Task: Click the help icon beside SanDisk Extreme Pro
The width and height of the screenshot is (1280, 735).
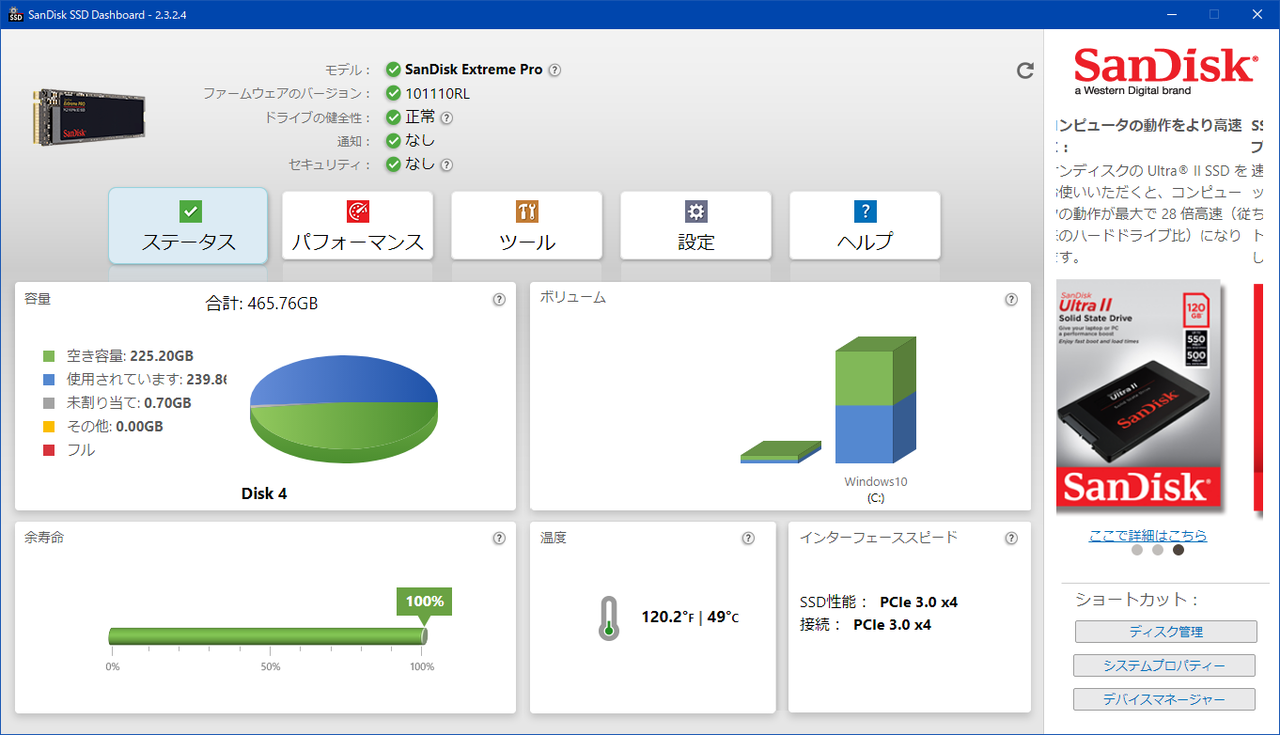Action: [x=555, y=70]
